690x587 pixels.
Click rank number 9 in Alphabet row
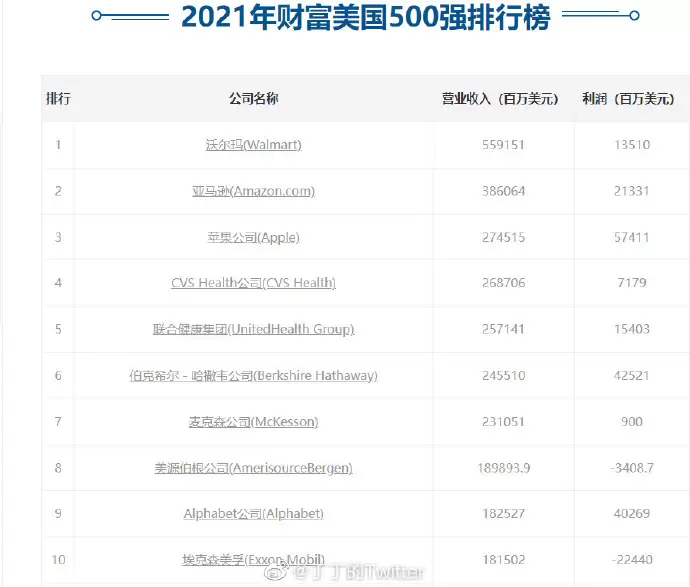pos(58,514)
